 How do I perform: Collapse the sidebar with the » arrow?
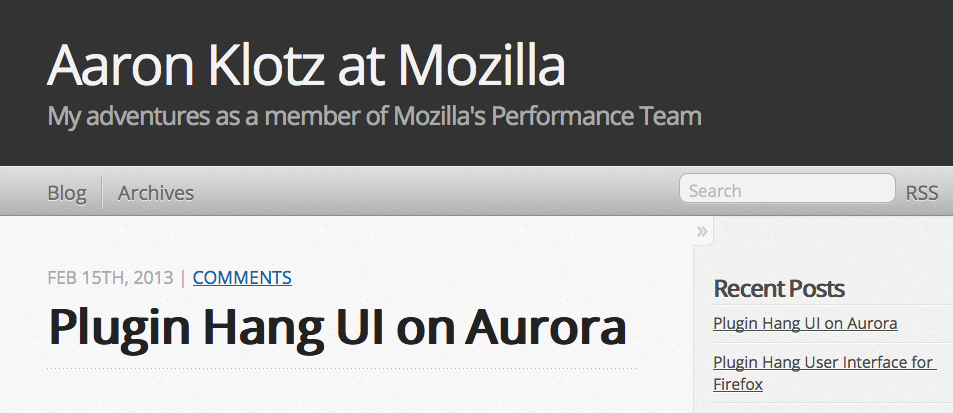pos(703,232)
